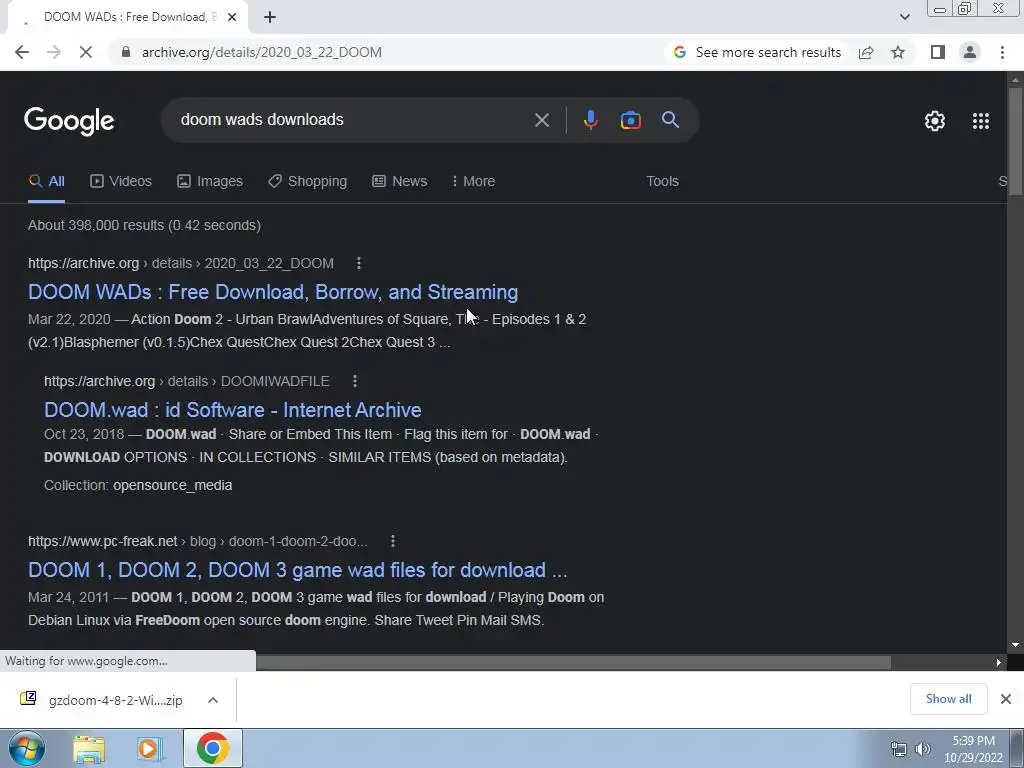This screenshot has height=768, width=1024.
Task: Click the Chrome taskbar icon
Action: point(212,748)
